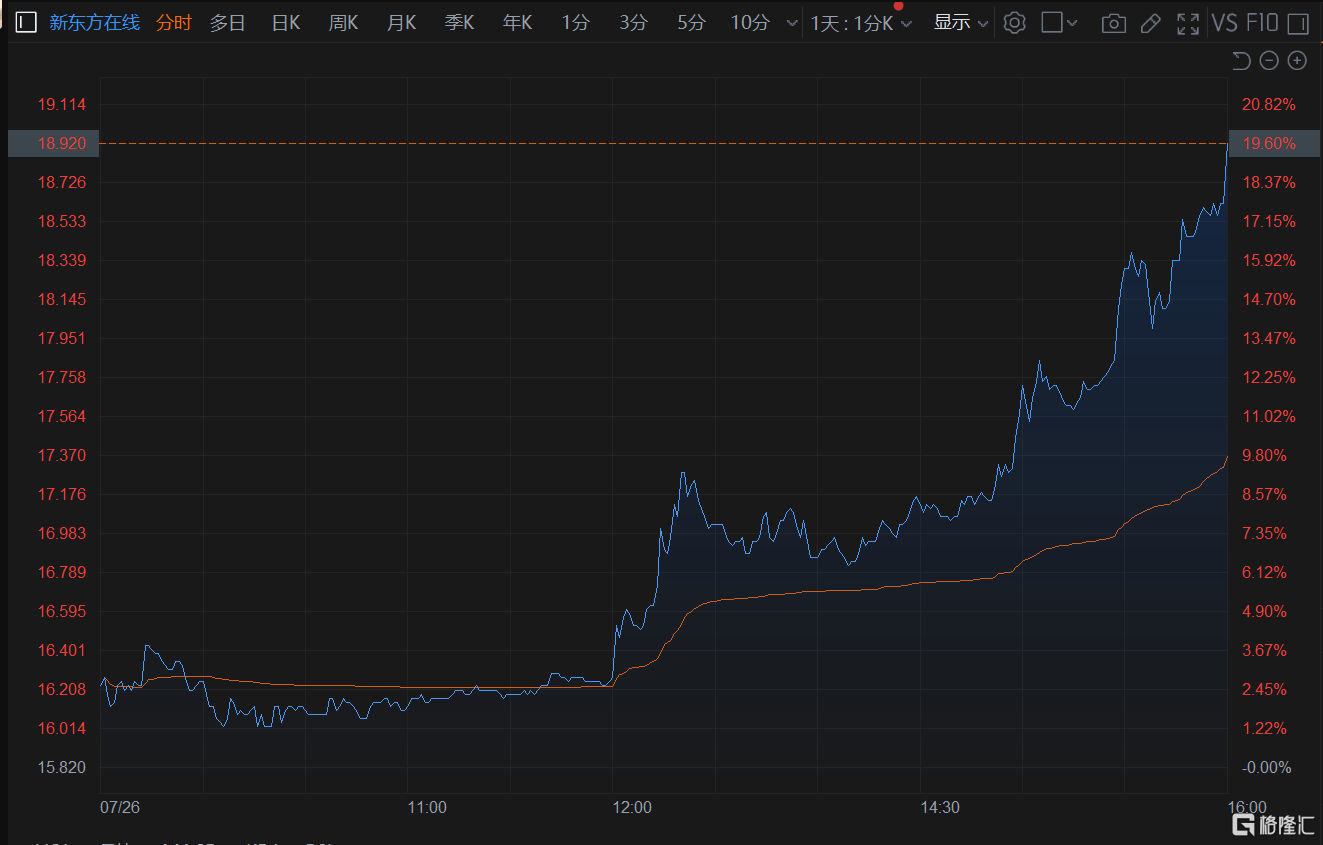Toggle the left sidebar panel icon

(26, 22)
